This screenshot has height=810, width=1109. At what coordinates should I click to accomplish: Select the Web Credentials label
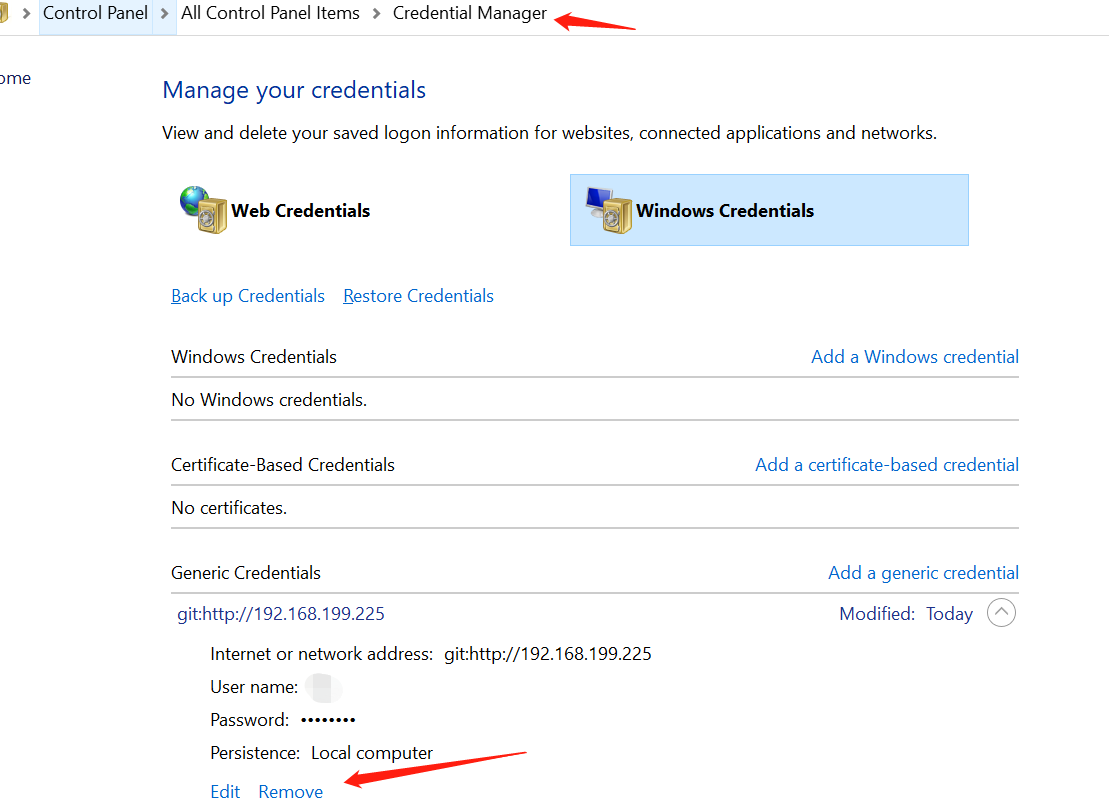(x=301, y=211)
